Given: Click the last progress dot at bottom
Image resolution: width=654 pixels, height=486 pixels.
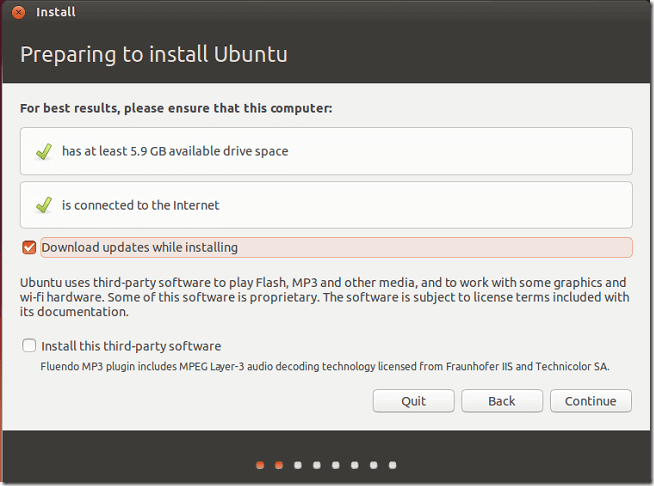Looking at the screenshot, I should 392,465.
